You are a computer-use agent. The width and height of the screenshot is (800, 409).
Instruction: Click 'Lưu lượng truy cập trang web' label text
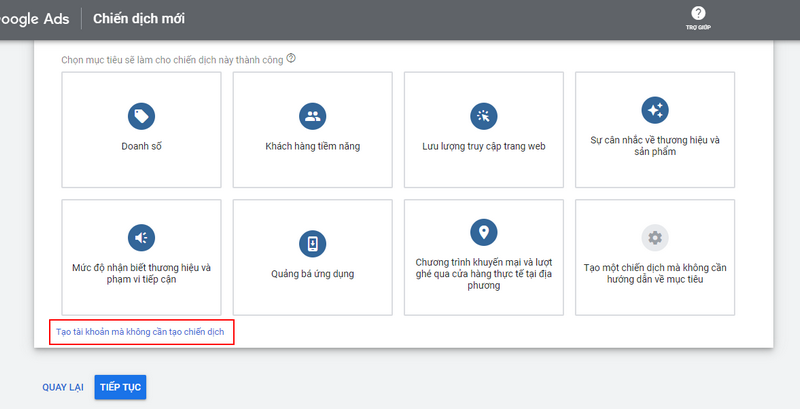point(484,146)
